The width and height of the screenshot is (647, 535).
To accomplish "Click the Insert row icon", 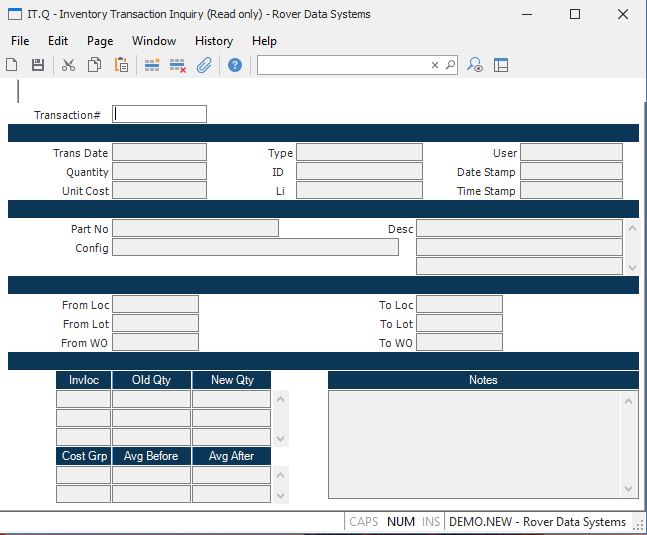I will point(152,65).
